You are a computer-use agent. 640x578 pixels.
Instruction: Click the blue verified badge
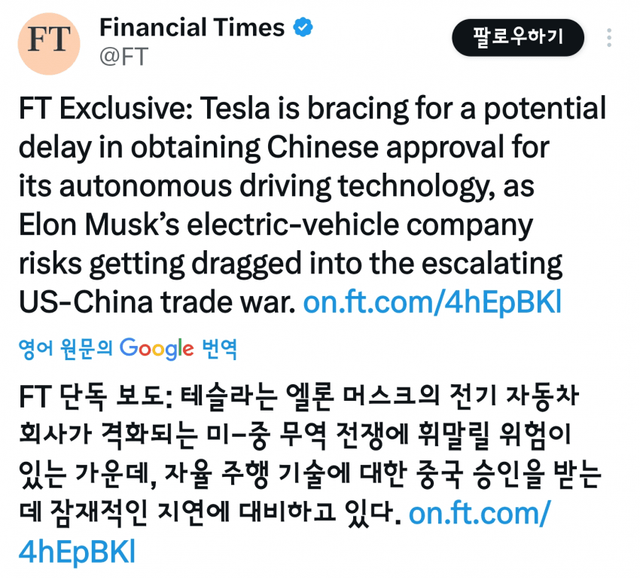point(302,28)
